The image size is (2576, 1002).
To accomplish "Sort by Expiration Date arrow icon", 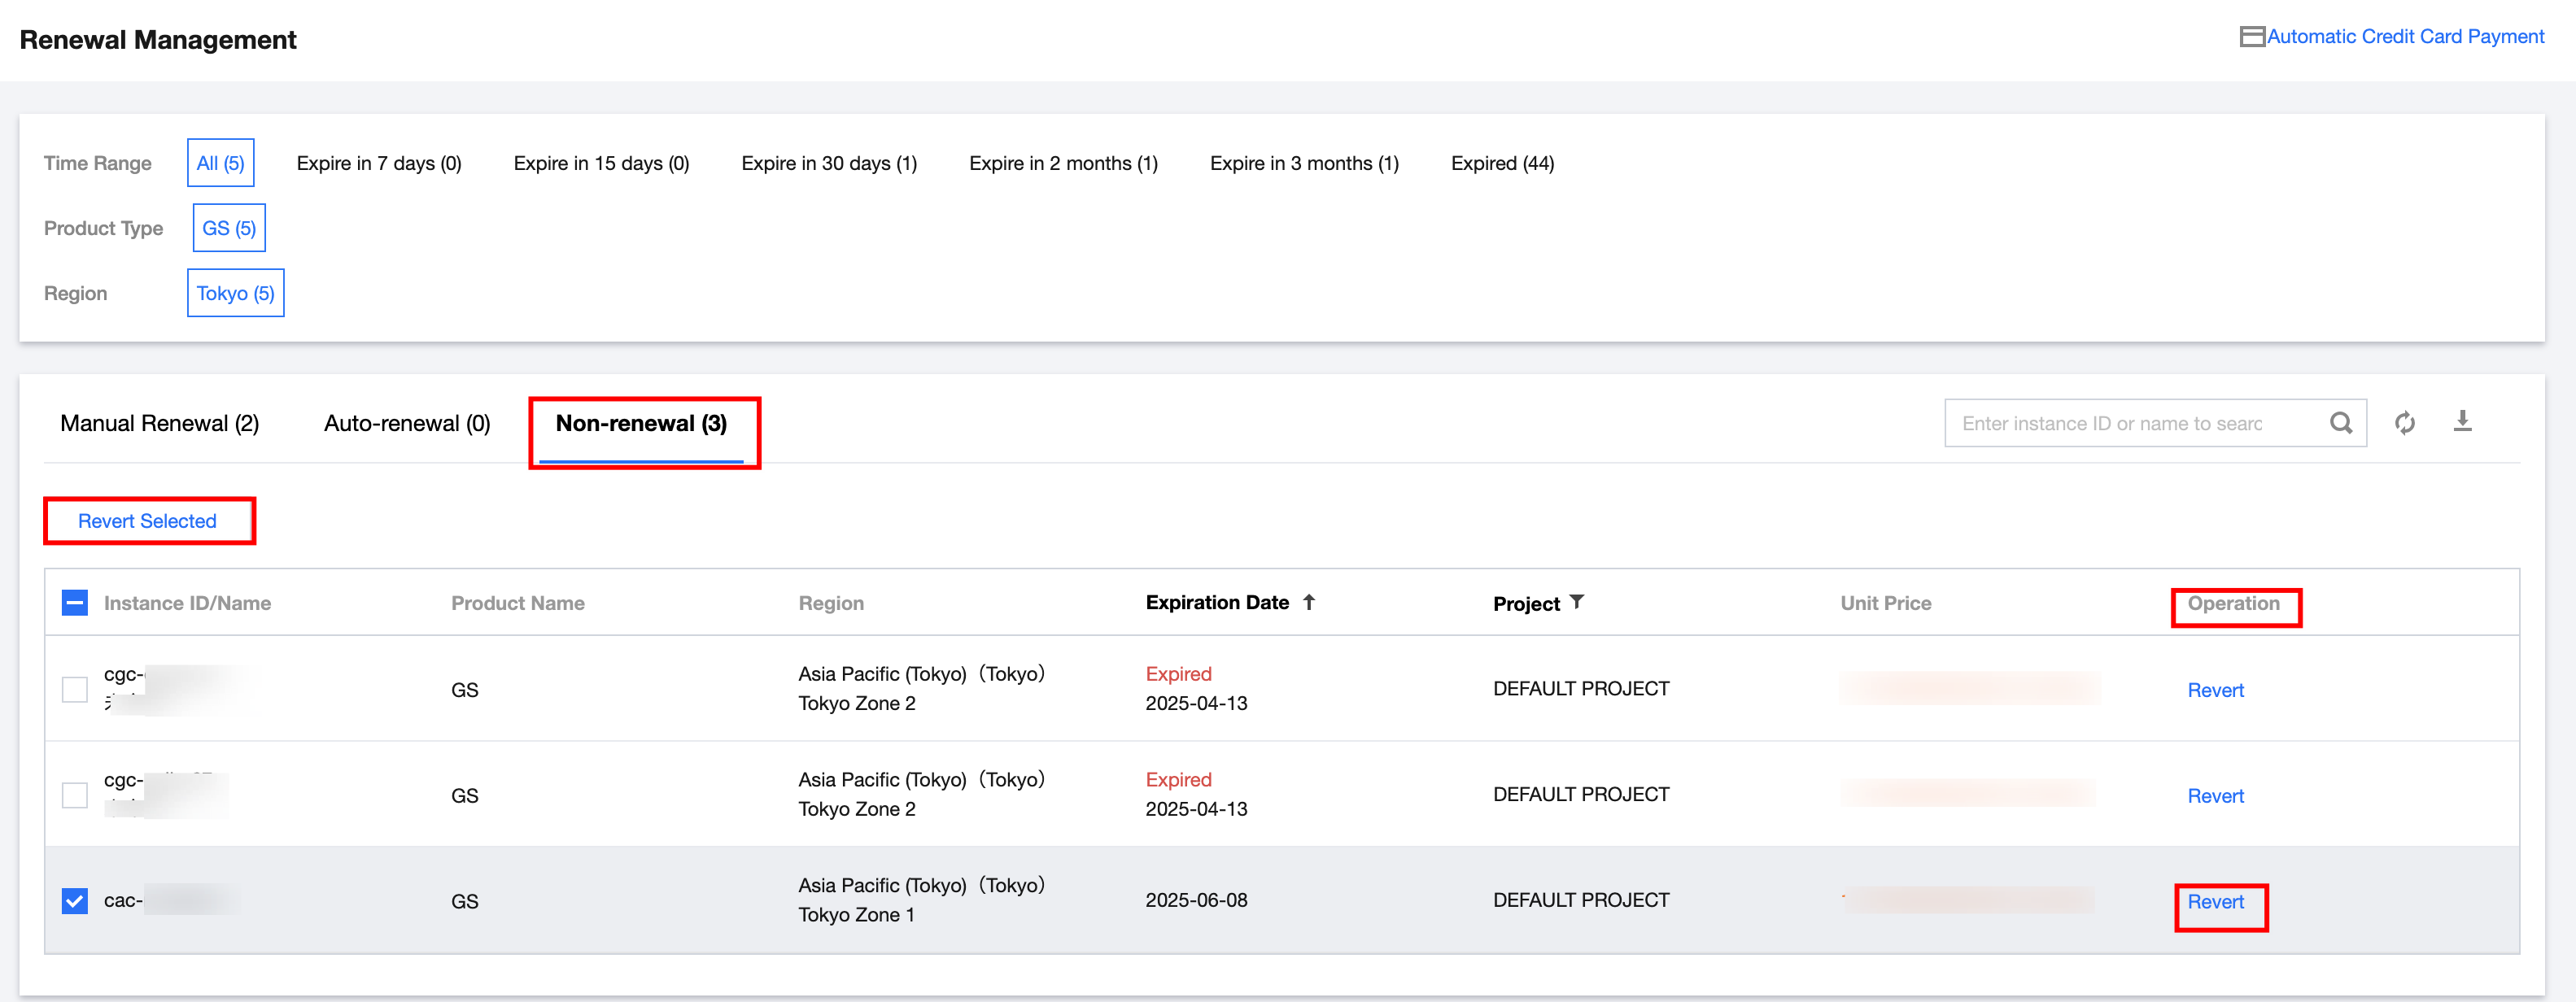I will click(1308, 602).
